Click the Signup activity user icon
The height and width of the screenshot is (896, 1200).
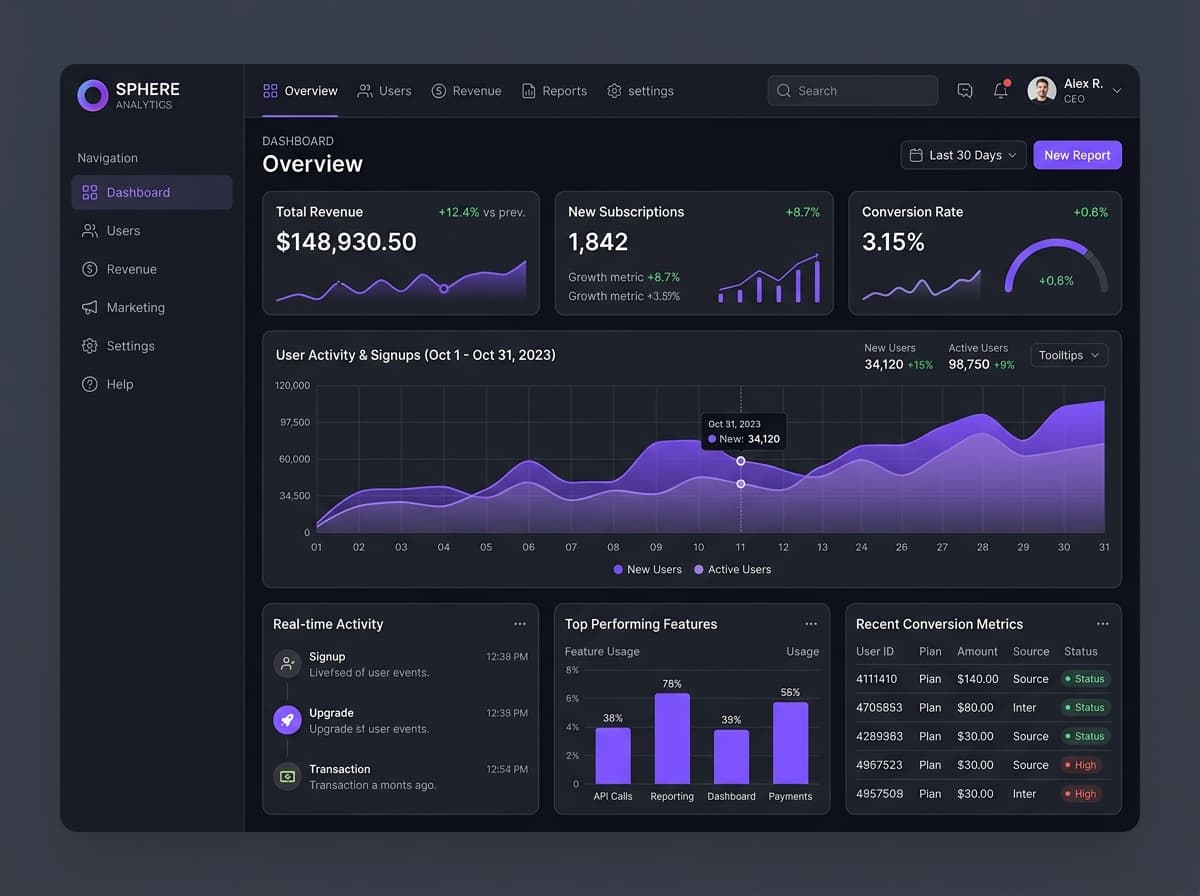287,664
